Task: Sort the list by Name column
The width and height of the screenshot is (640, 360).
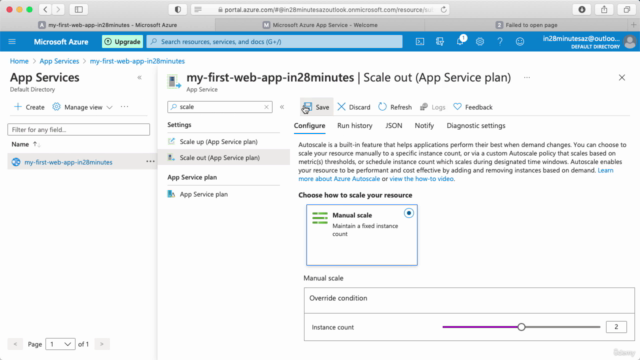Action: click(x=25, y=144)
